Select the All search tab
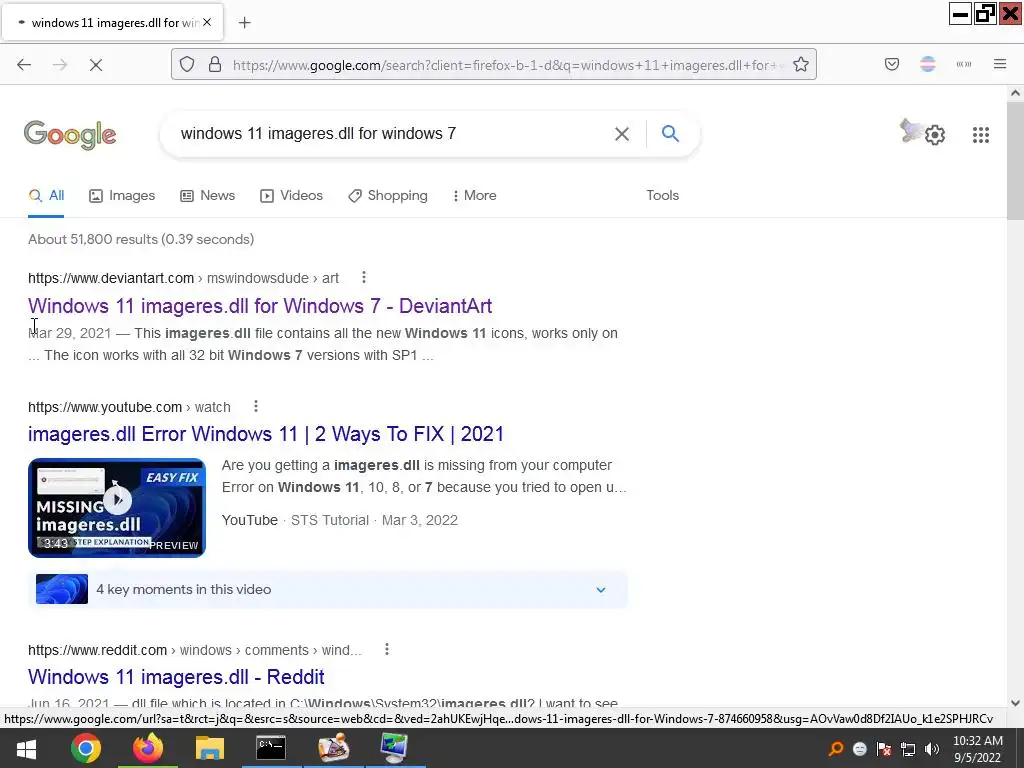 tap(46, 195)
